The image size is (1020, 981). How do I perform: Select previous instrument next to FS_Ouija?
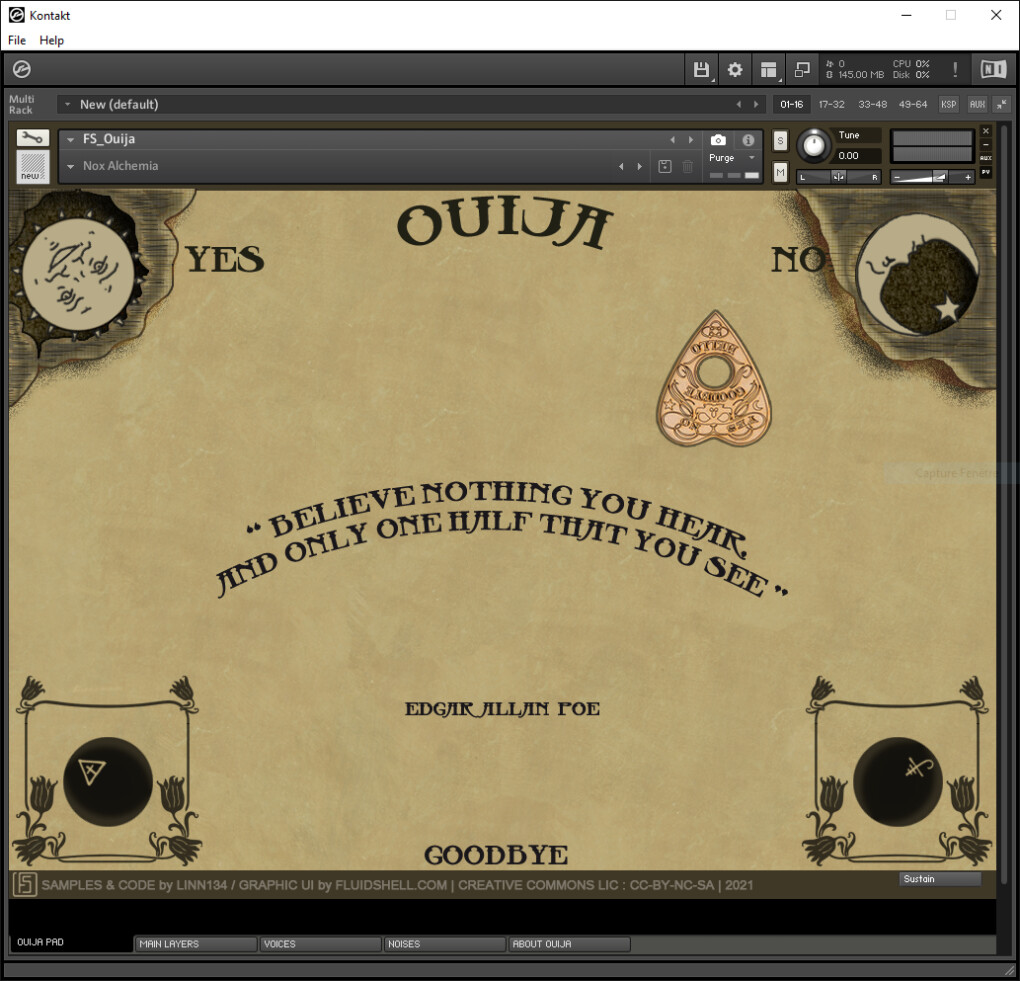[673, 140]
